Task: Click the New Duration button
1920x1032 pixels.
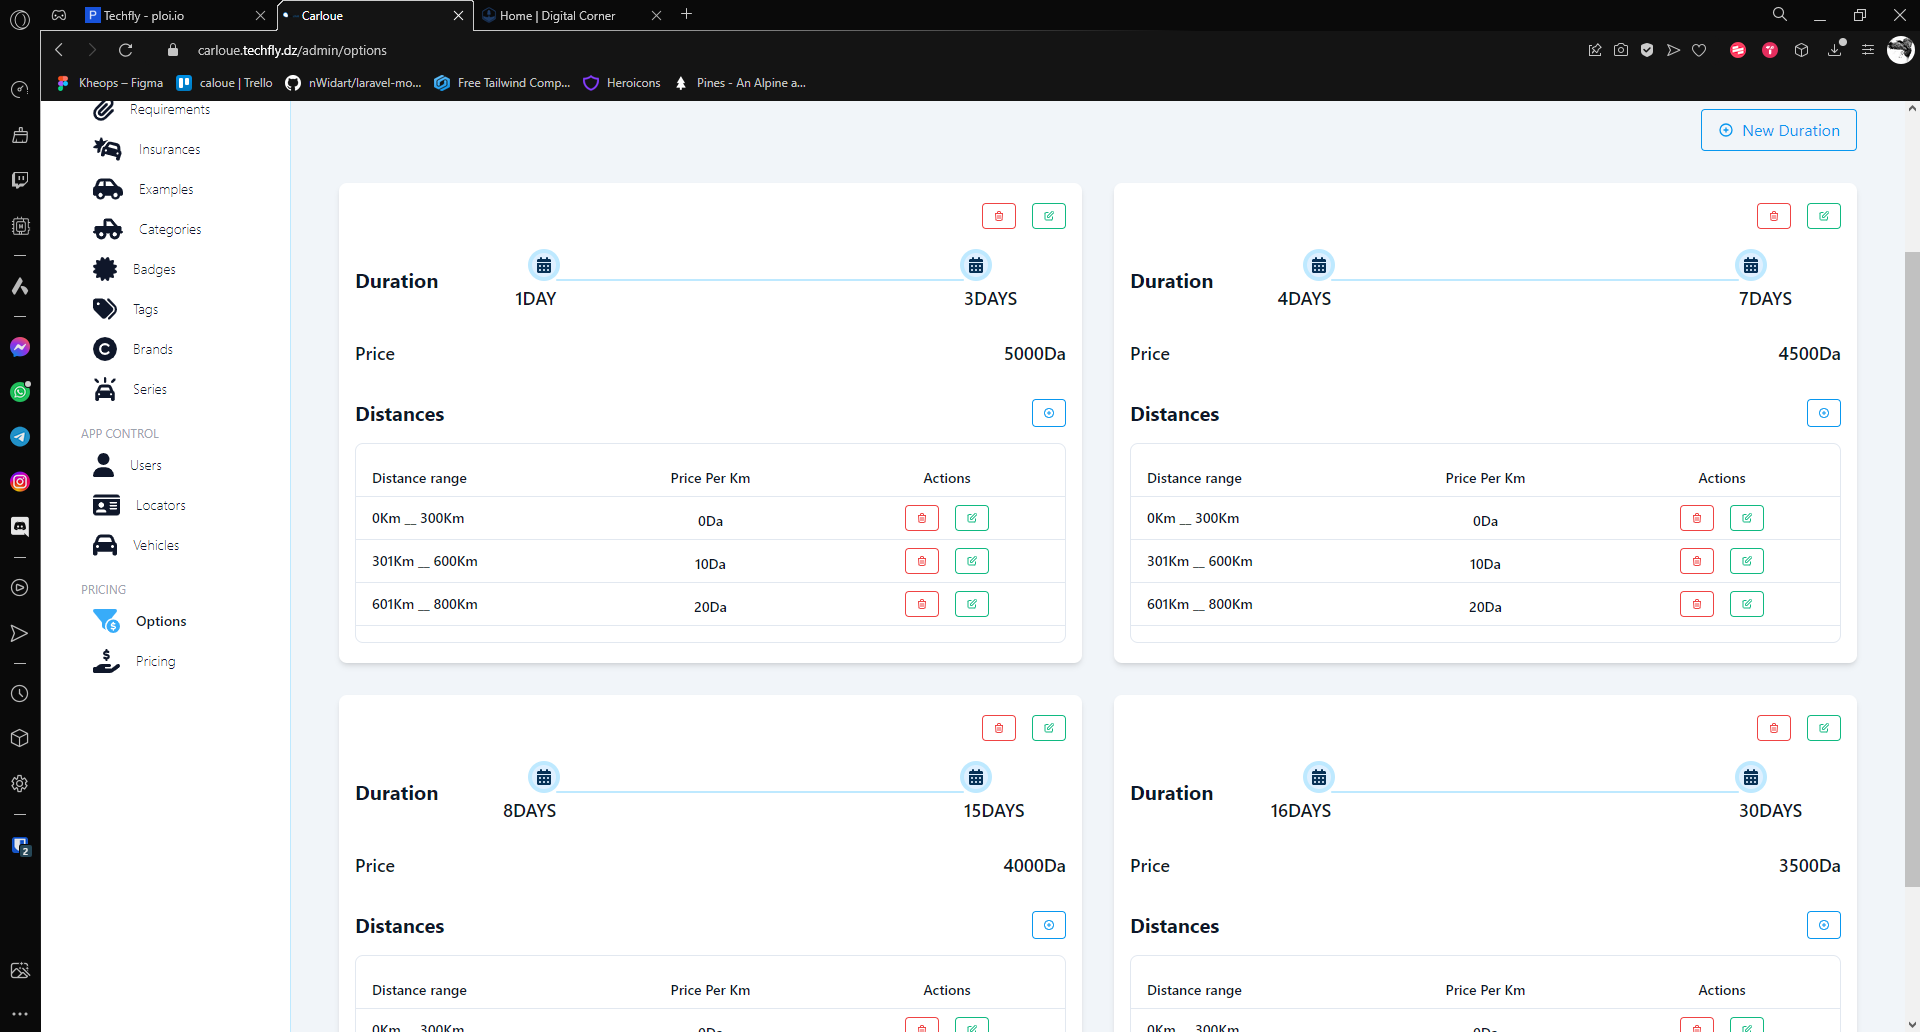Action: (1778, 130)
